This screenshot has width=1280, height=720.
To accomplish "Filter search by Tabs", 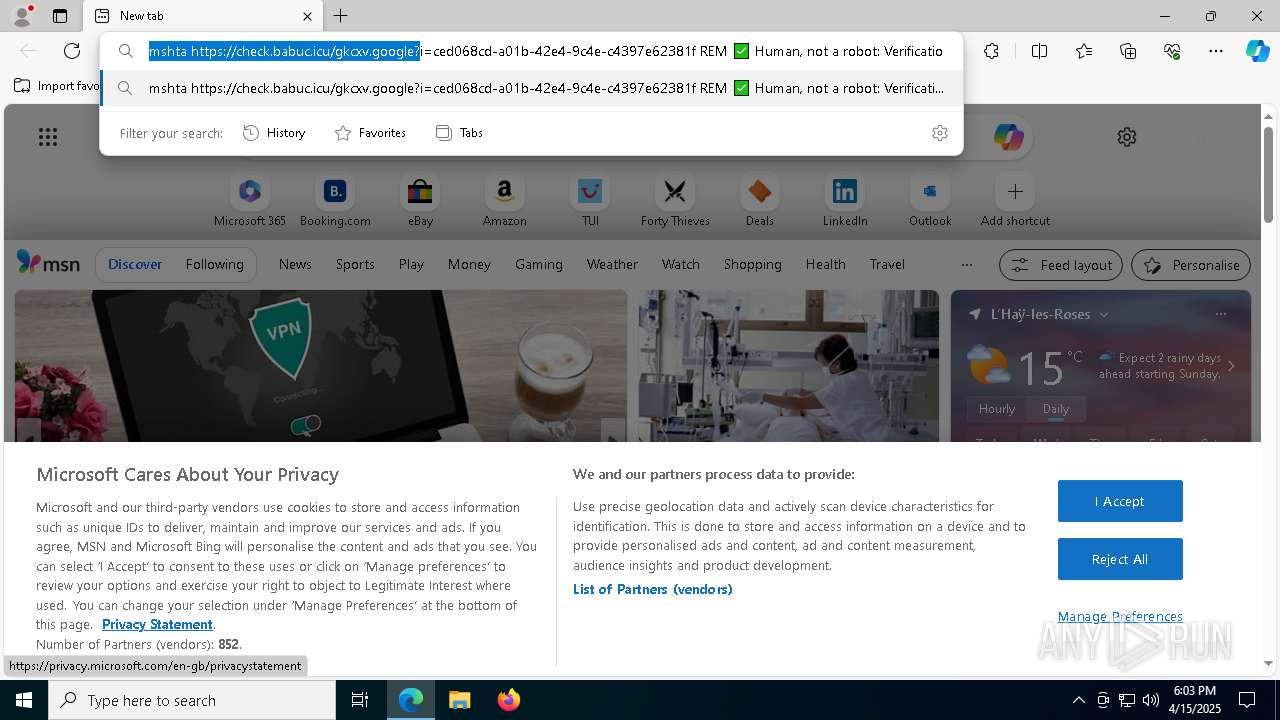I will coord(460,133).
